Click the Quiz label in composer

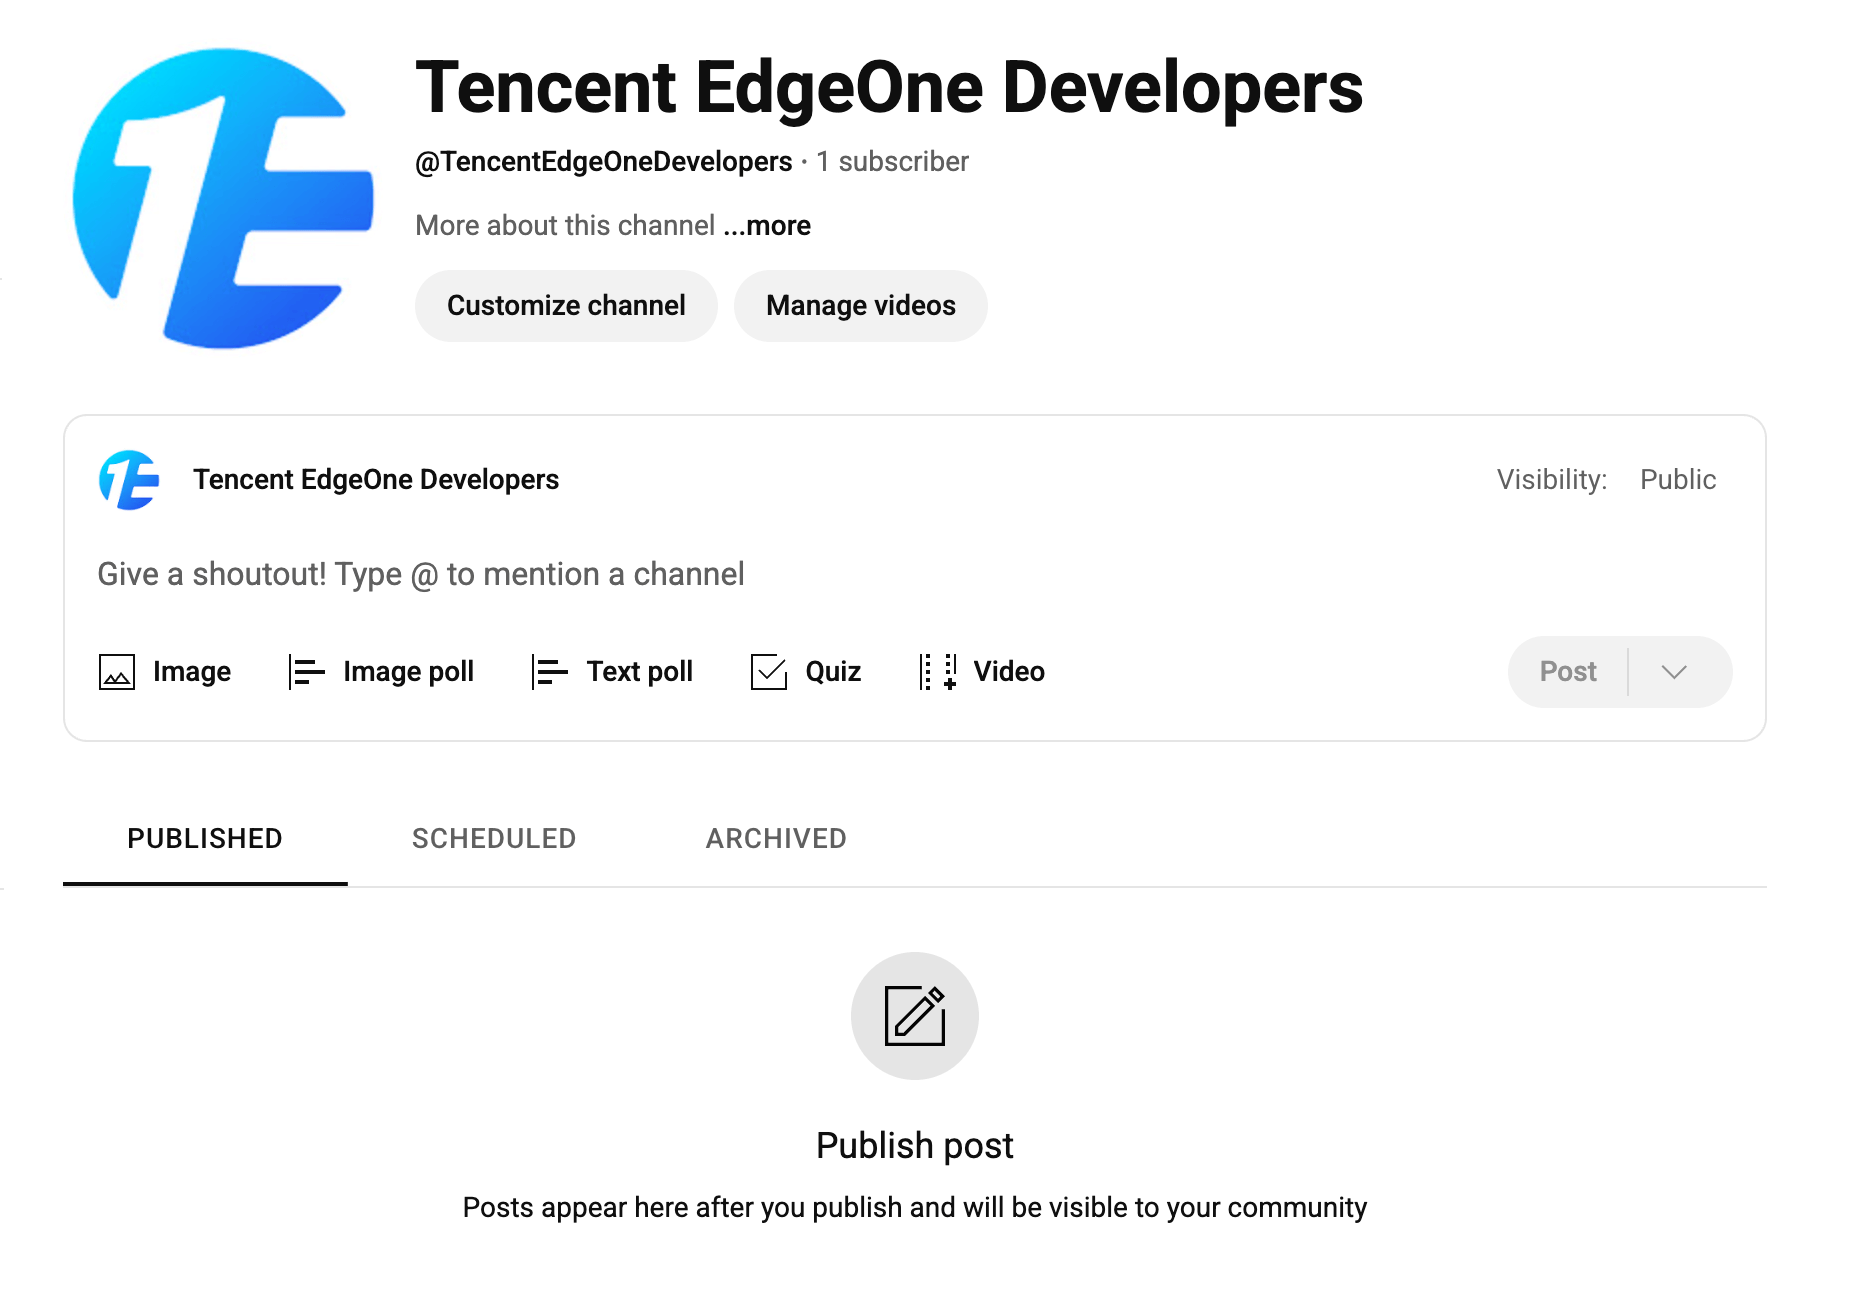click(833, 672)
